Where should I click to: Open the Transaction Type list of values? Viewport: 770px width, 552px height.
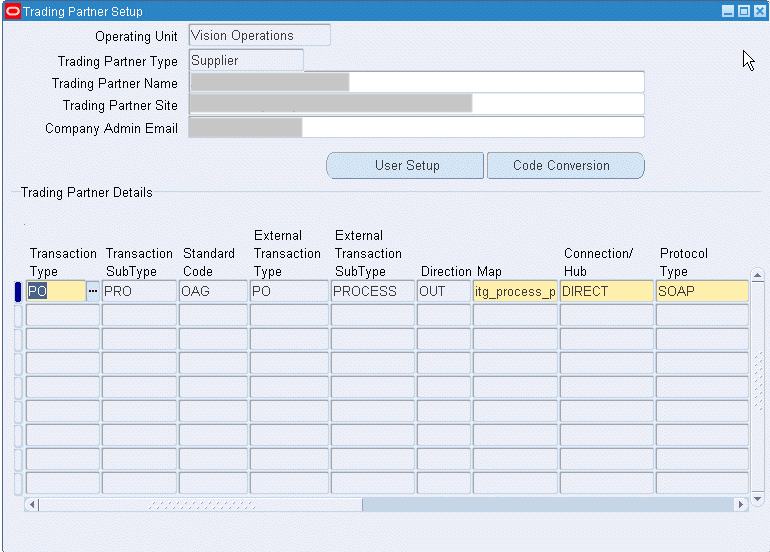click(x=92, y=291)
